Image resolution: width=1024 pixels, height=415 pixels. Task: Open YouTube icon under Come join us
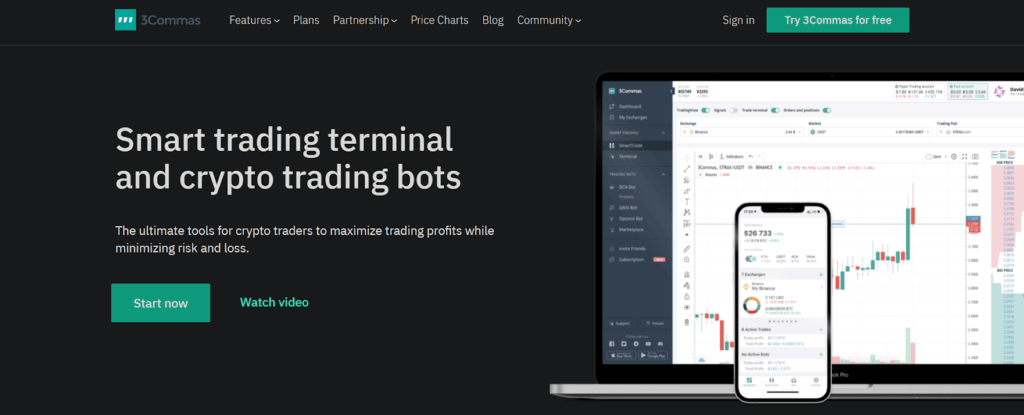click(x=648, y=344)
